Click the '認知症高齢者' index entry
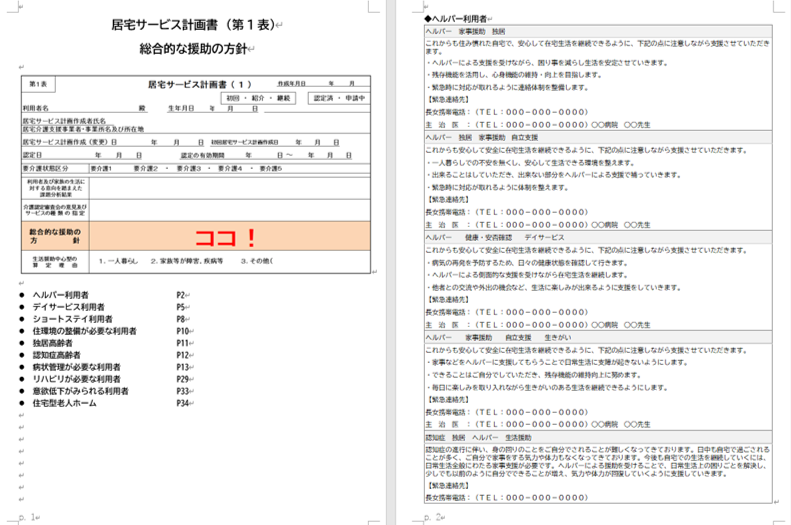The height and width of the screenshot is (525, 791). (56, 355)
